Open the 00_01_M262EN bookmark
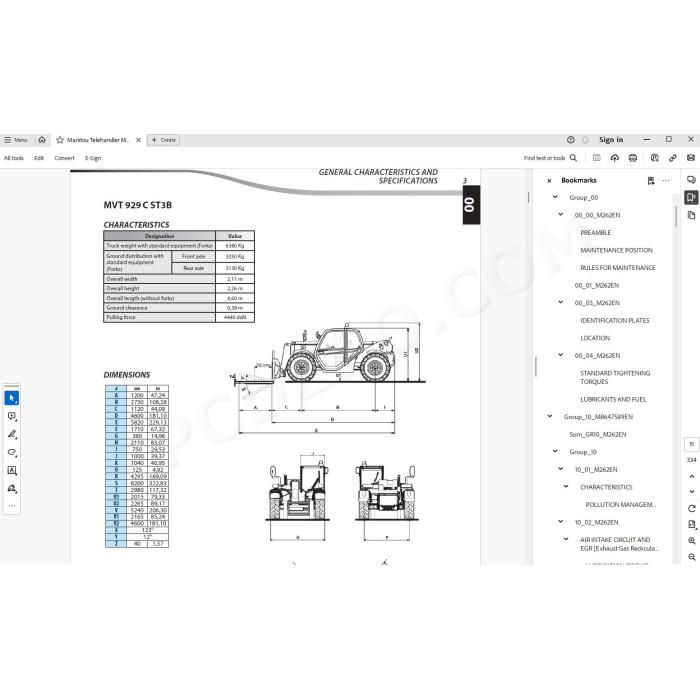The image size is (700, 700). pyautogui.click(x=596, y=285)
